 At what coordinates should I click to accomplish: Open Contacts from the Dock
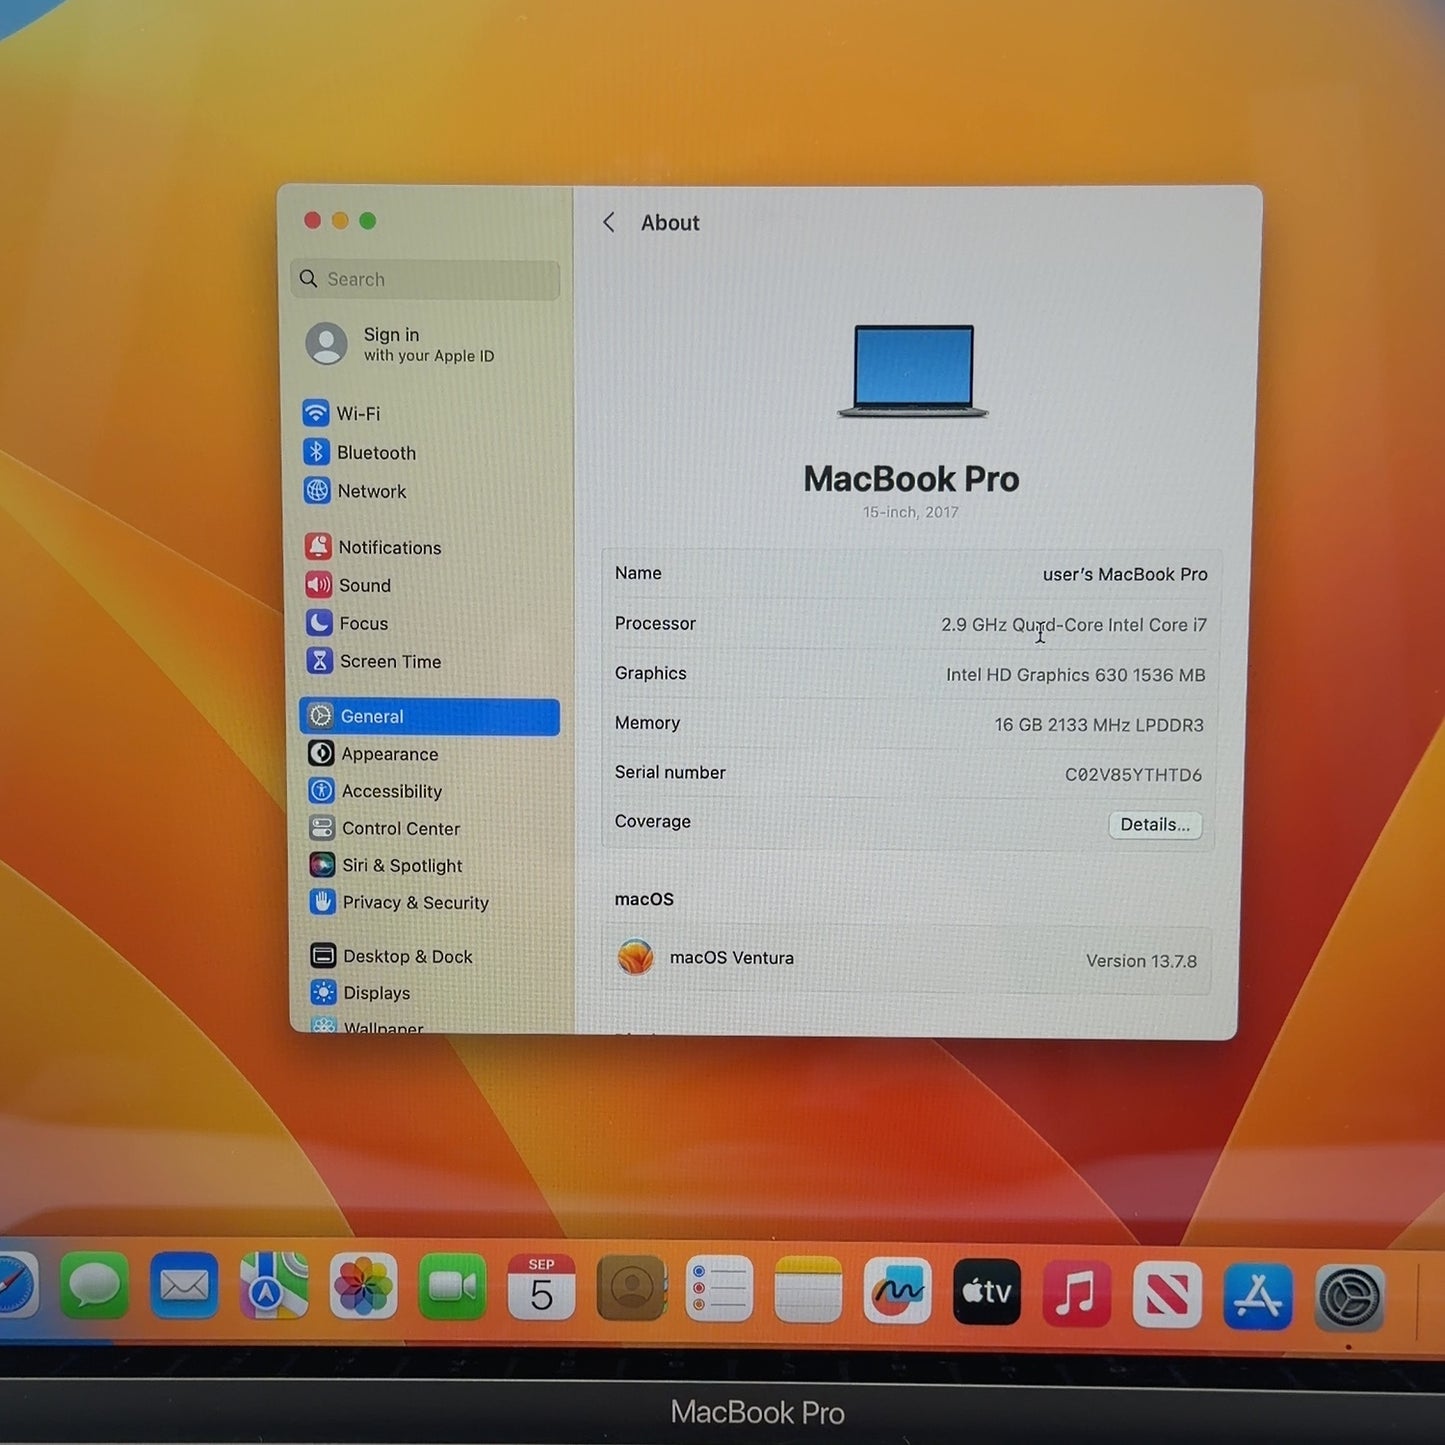coord(631,1289)
